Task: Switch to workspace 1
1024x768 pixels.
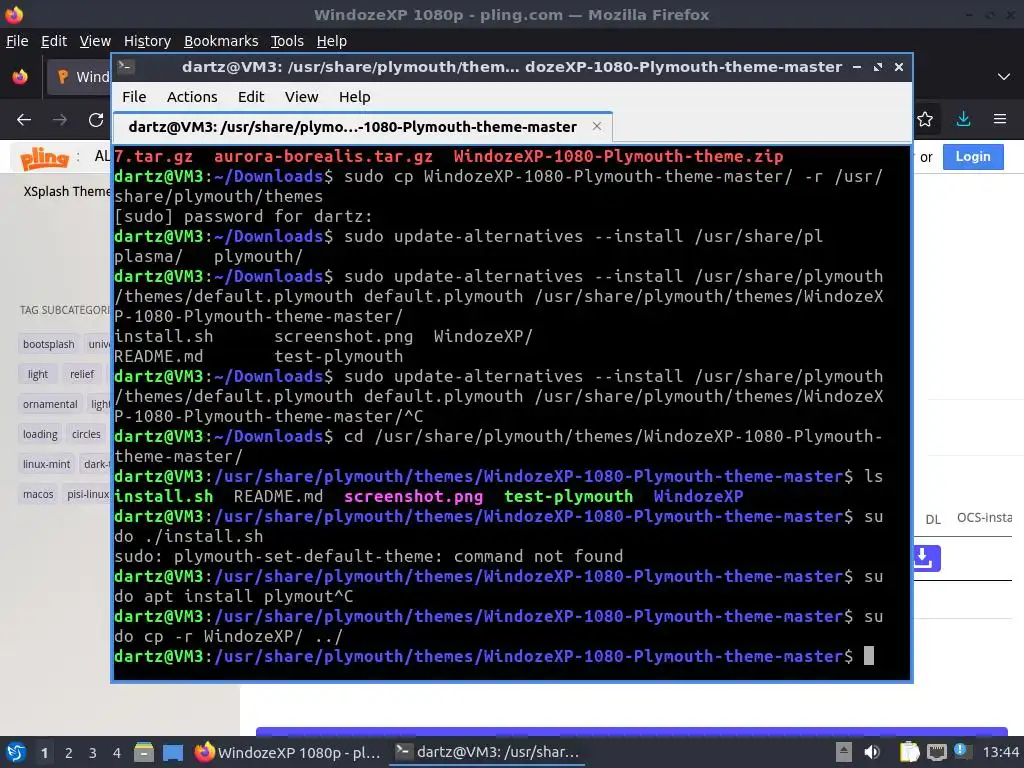Action: (44, 753)
